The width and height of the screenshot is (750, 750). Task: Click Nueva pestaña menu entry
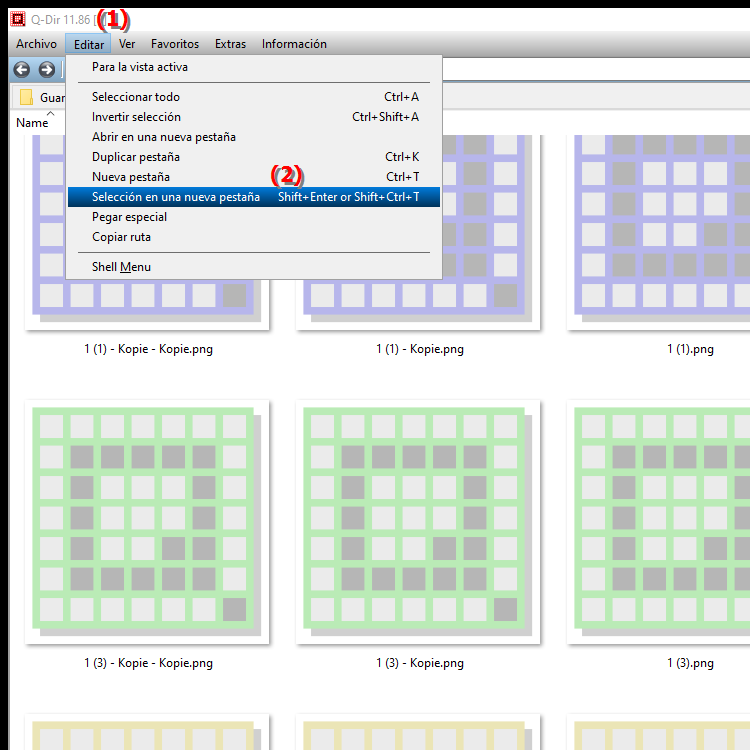[254, 177]
